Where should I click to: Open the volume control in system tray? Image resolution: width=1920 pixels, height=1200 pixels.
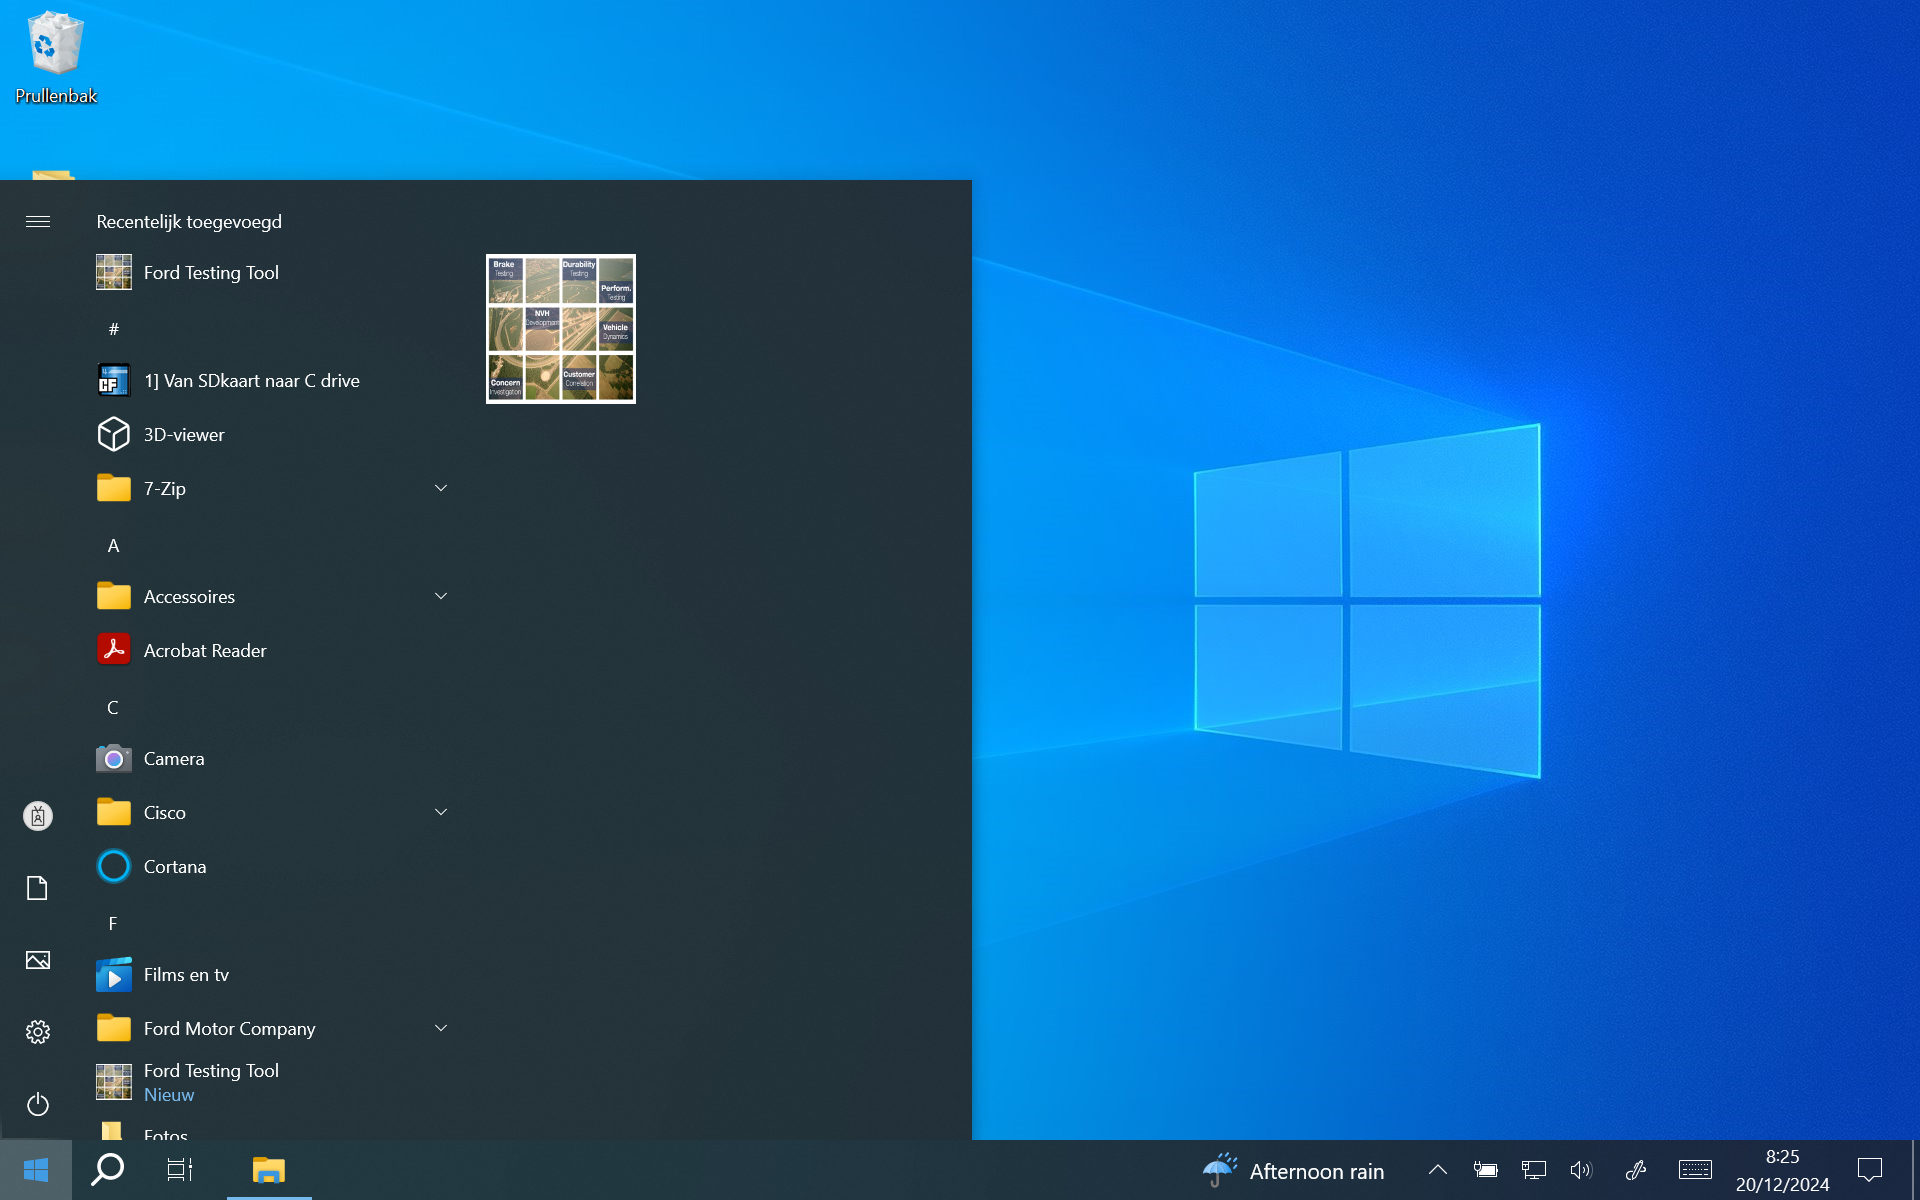1582,1170
